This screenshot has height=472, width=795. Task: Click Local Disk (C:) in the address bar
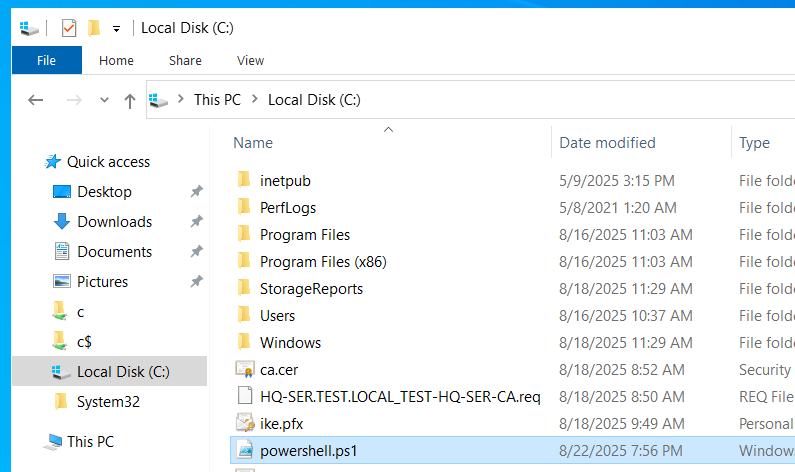pos(314,100)
